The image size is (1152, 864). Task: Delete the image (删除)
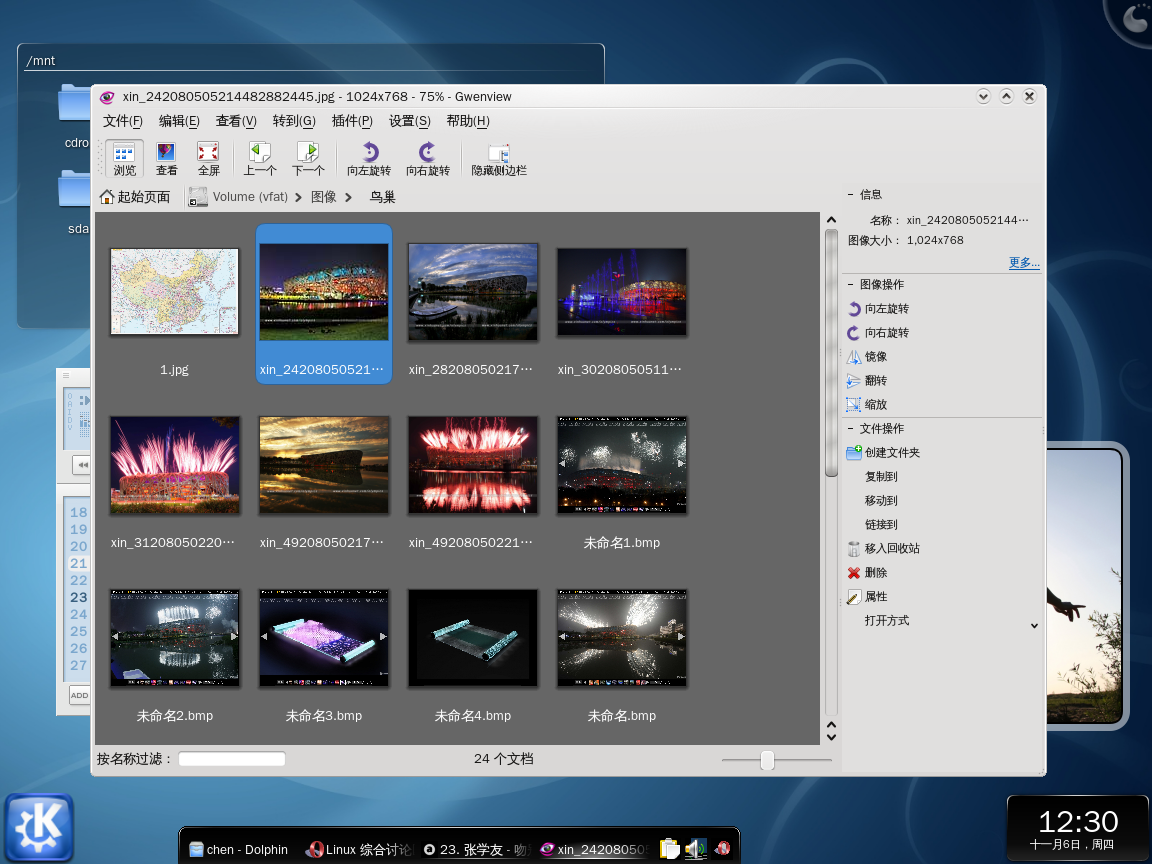click(867, 572)
